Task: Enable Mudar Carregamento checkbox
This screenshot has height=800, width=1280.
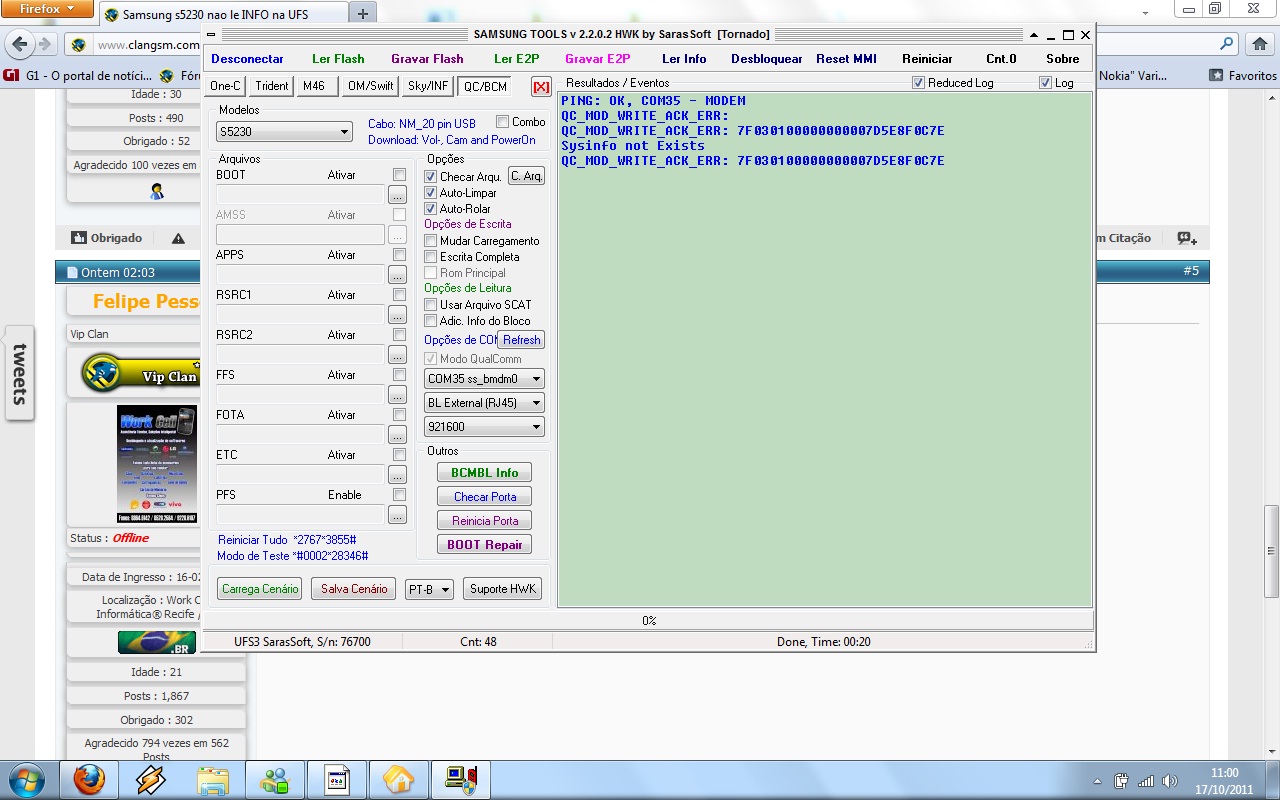Action: pos(431,241)
